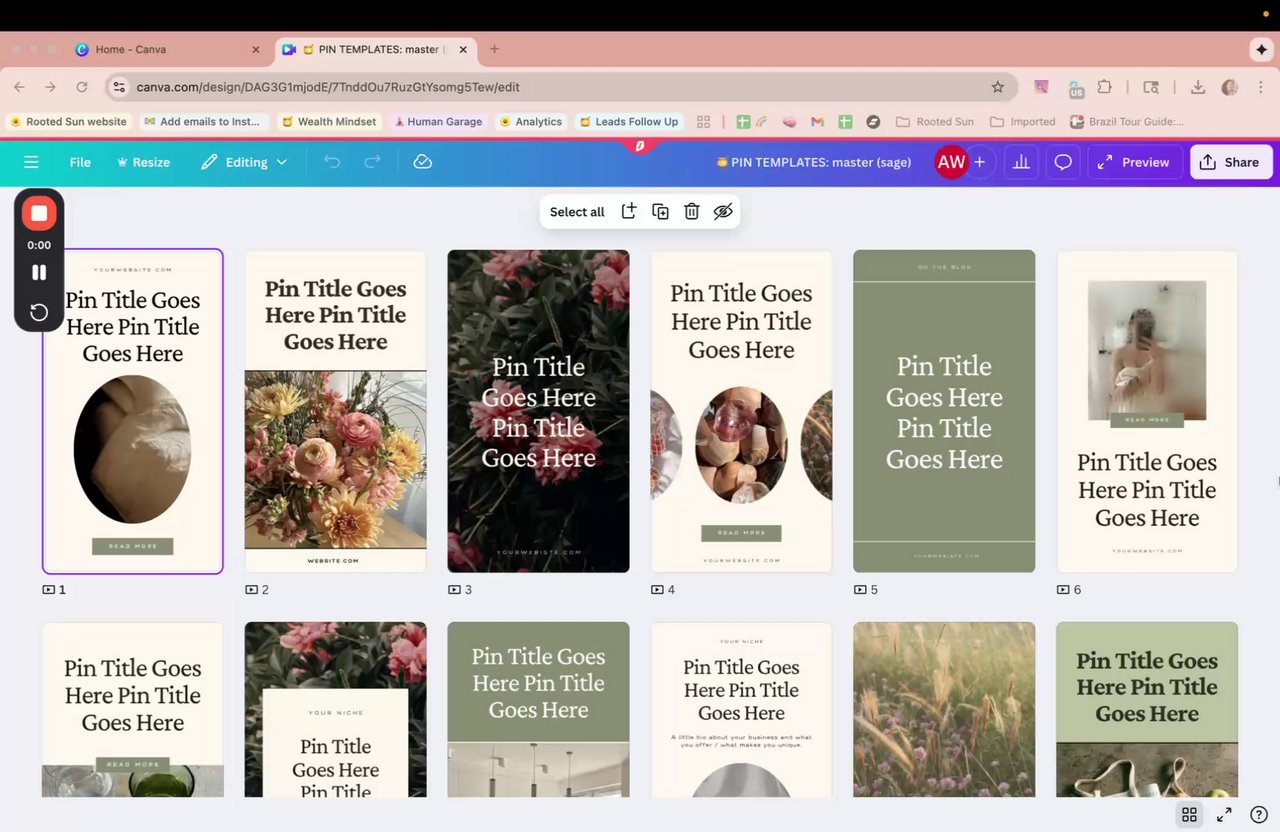Viewport: 1280px width, 832px height.
Task: Open the help question mark icon
Action: 1259,815
